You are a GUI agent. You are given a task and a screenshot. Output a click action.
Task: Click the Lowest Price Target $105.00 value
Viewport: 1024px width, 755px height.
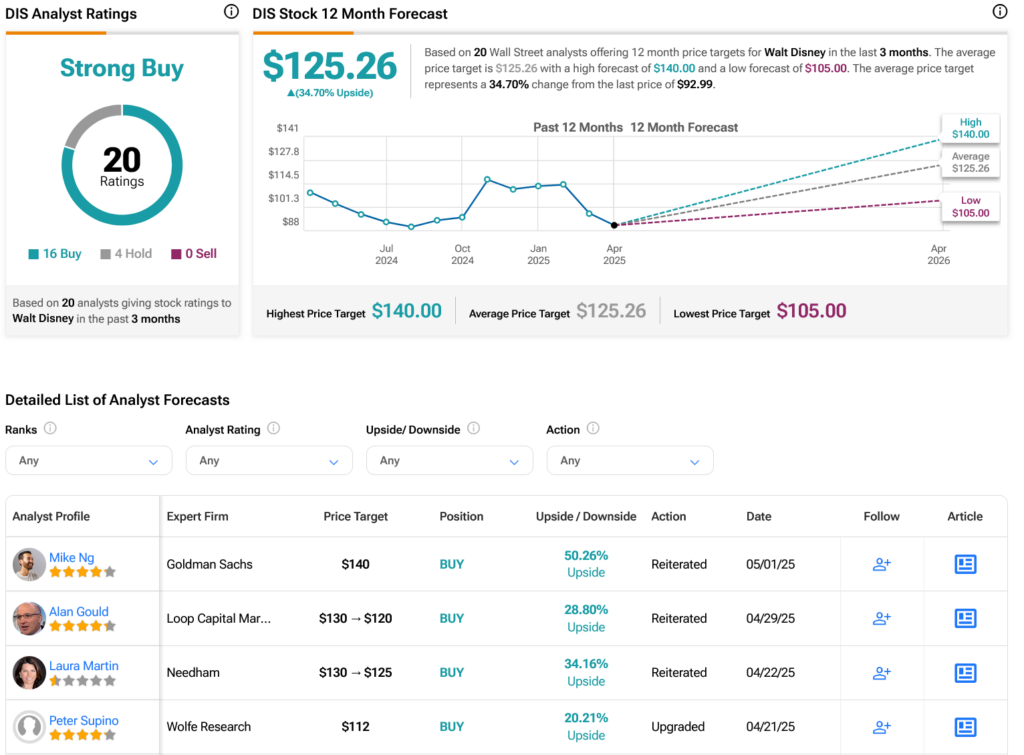click(811, 311)
